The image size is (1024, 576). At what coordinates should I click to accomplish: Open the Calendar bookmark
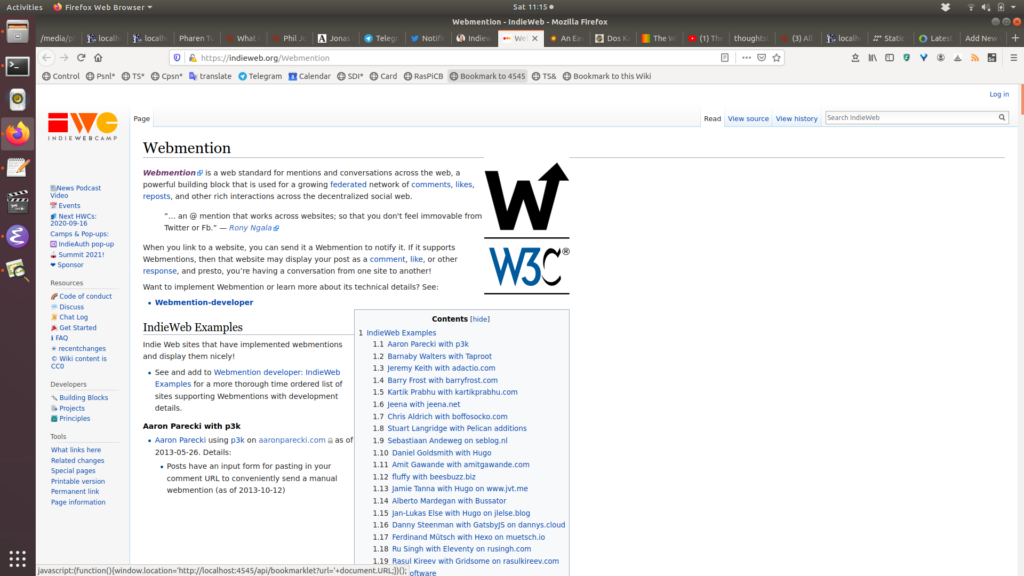click(309, 76)
